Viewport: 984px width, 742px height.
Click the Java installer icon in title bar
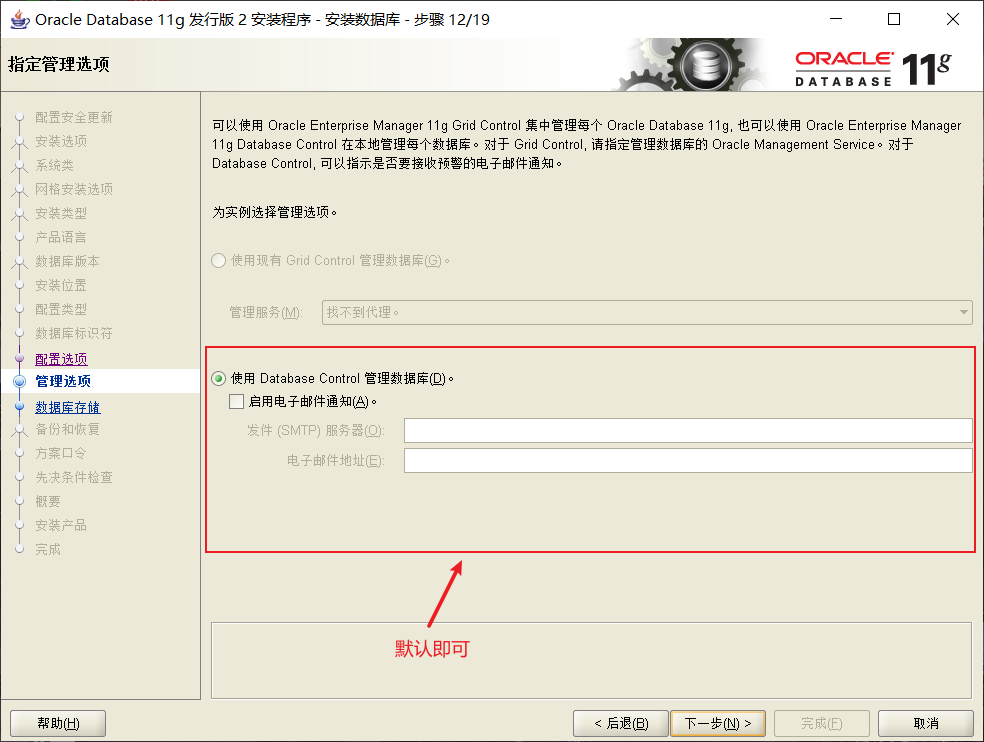click(x=19, y=19)
